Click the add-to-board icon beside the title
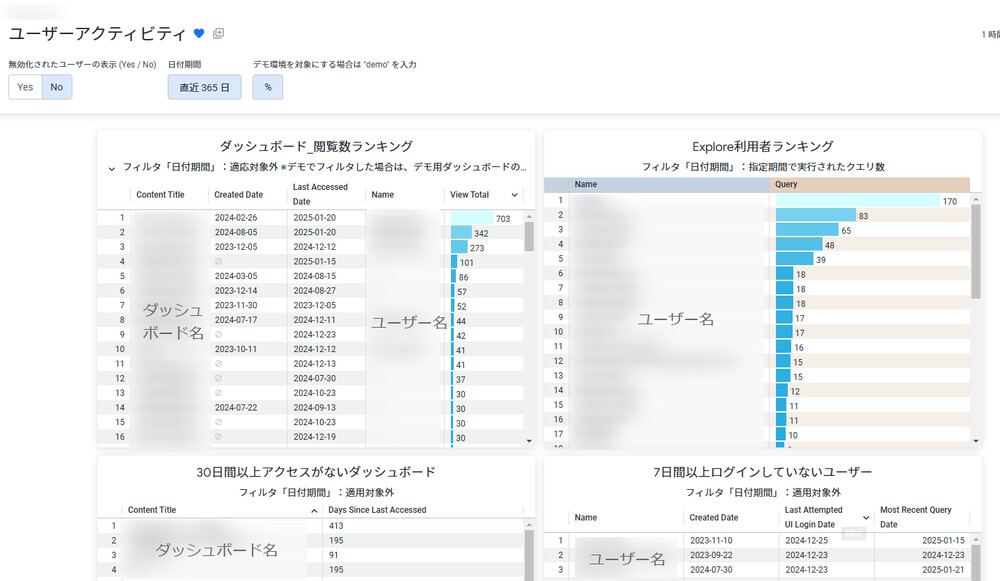Image resolution: width=1000 pixels, height=581 pixels. tap(219, 34)
